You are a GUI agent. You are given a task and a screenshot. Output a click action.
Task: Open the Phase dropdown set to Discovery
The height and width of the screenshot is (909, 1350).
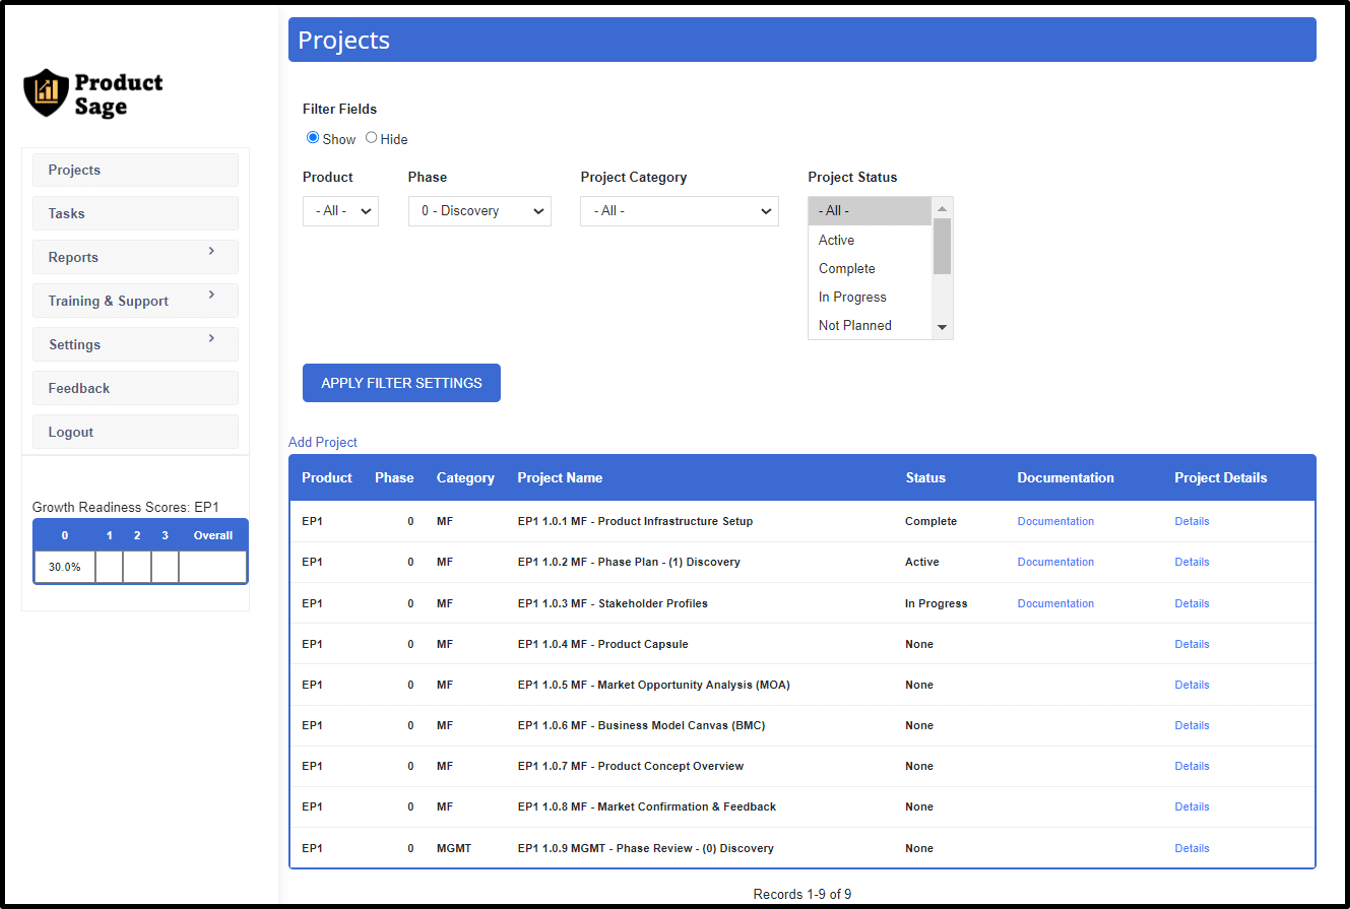(x=479, y=211)
